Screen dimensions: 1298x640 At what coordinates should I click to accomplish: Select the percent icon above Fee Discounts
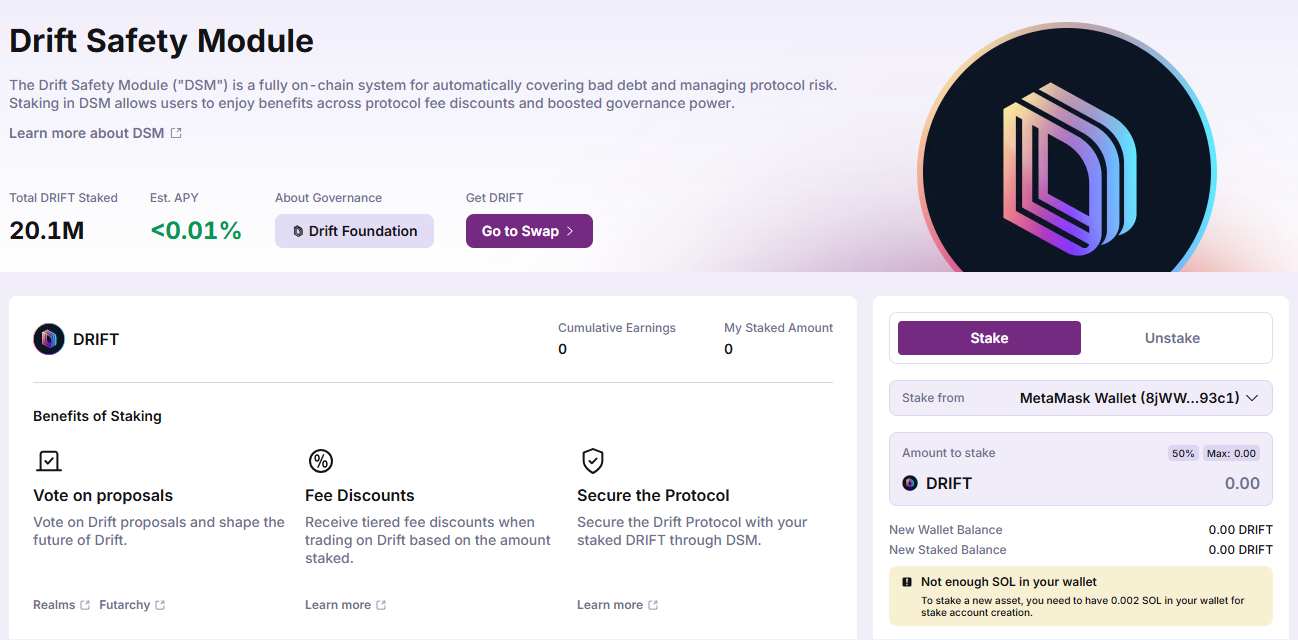(x=320, y=460)
